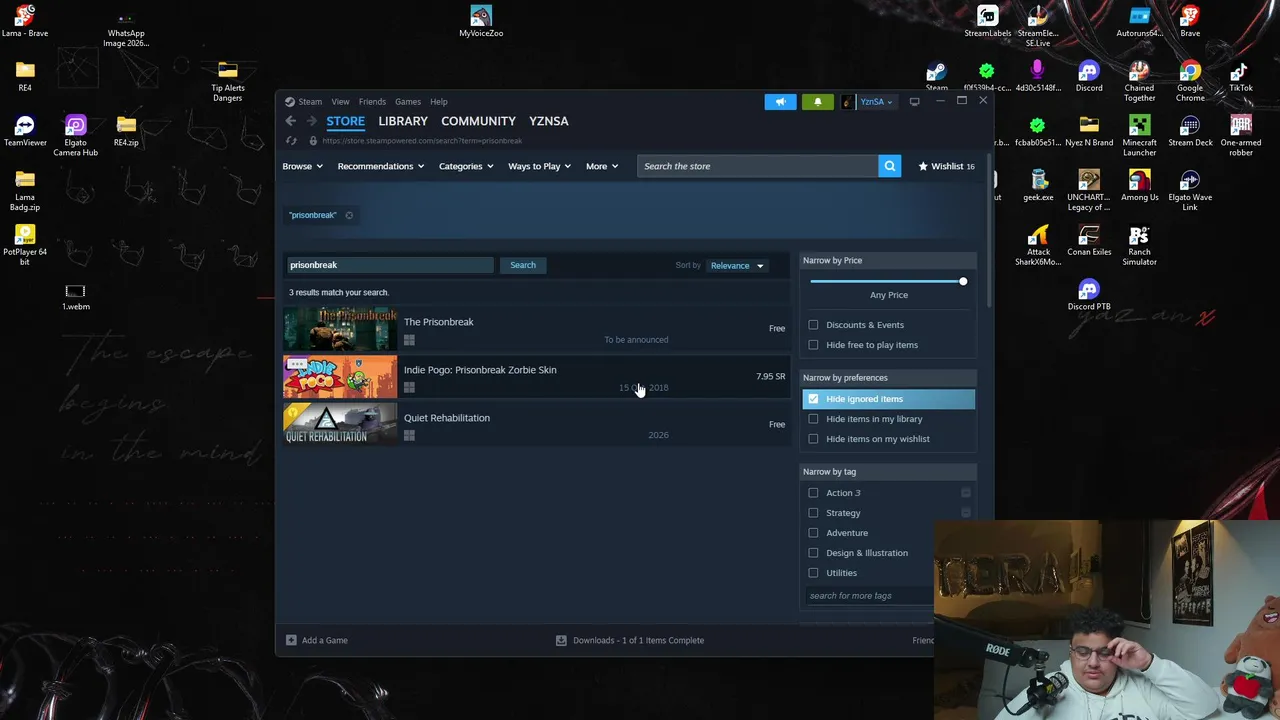Open Stream Deck desktop shortcut
Screen dimensions: 1280x720
1190,131
